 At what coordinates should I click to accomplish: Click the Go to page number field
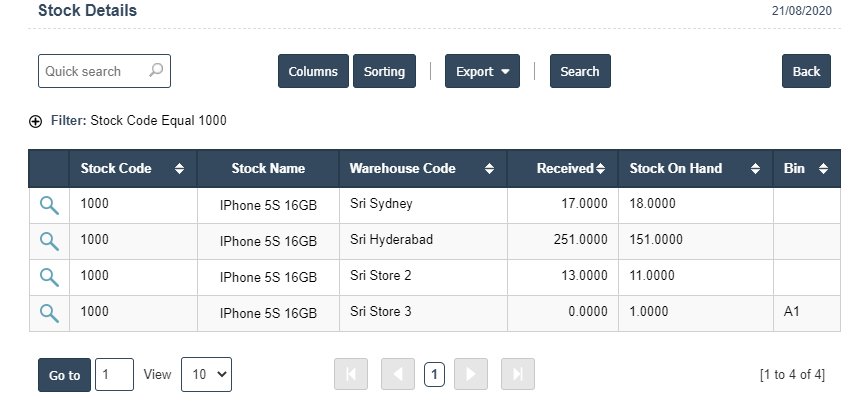coord(114,375)
